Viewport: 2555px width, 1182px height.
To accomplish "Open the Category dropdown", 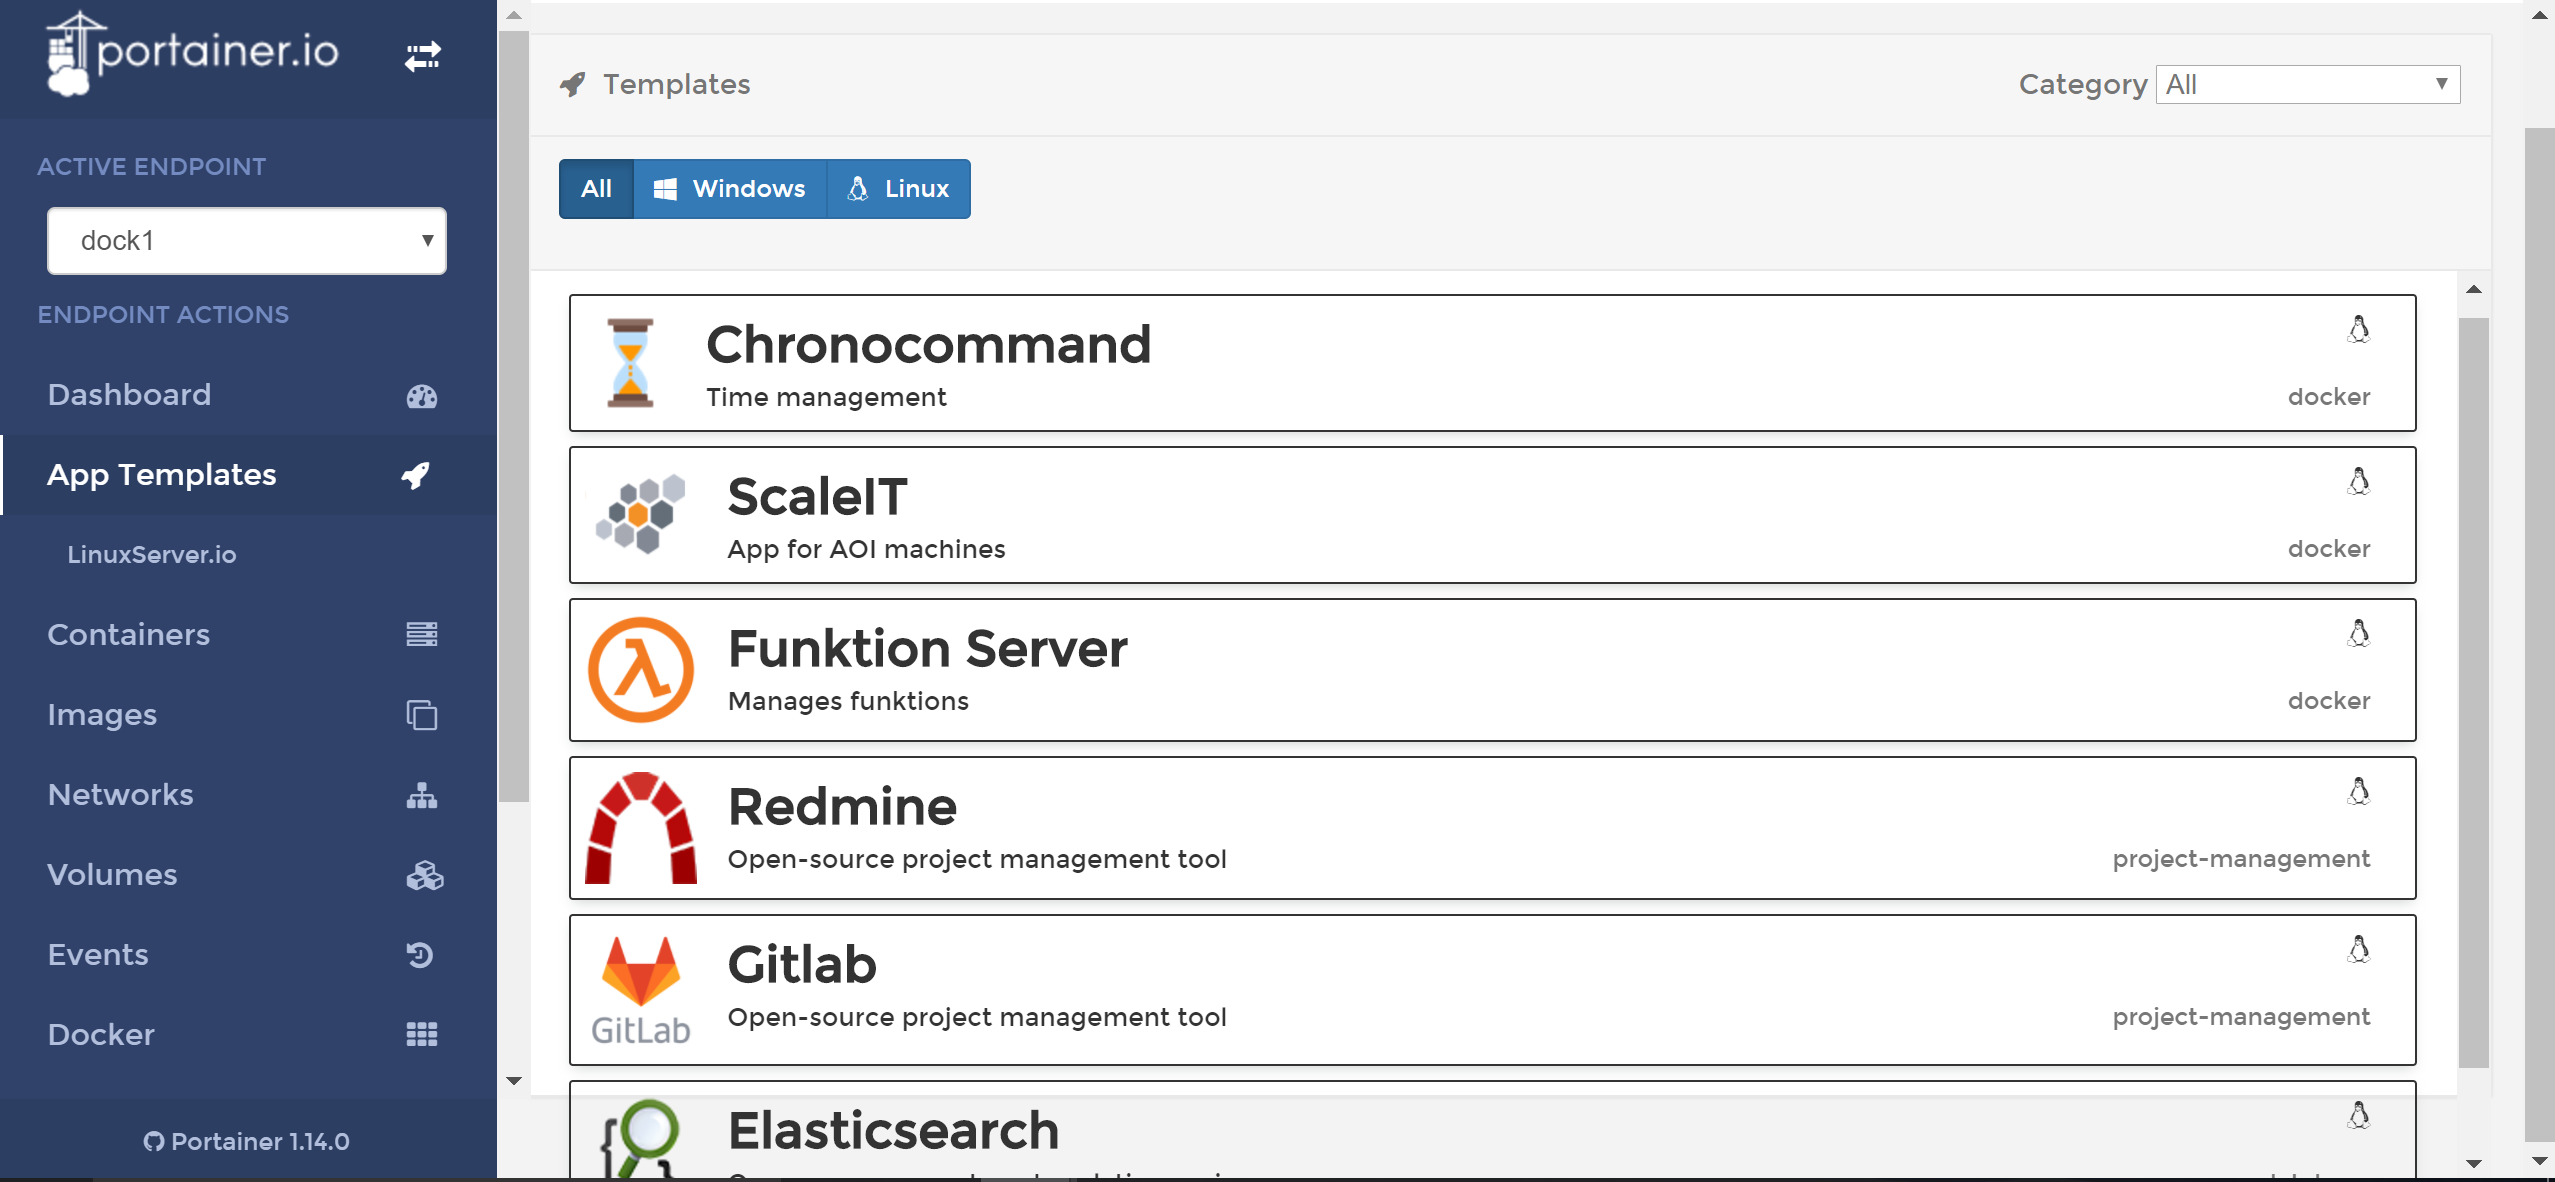I will click(x=2307, y=85).
